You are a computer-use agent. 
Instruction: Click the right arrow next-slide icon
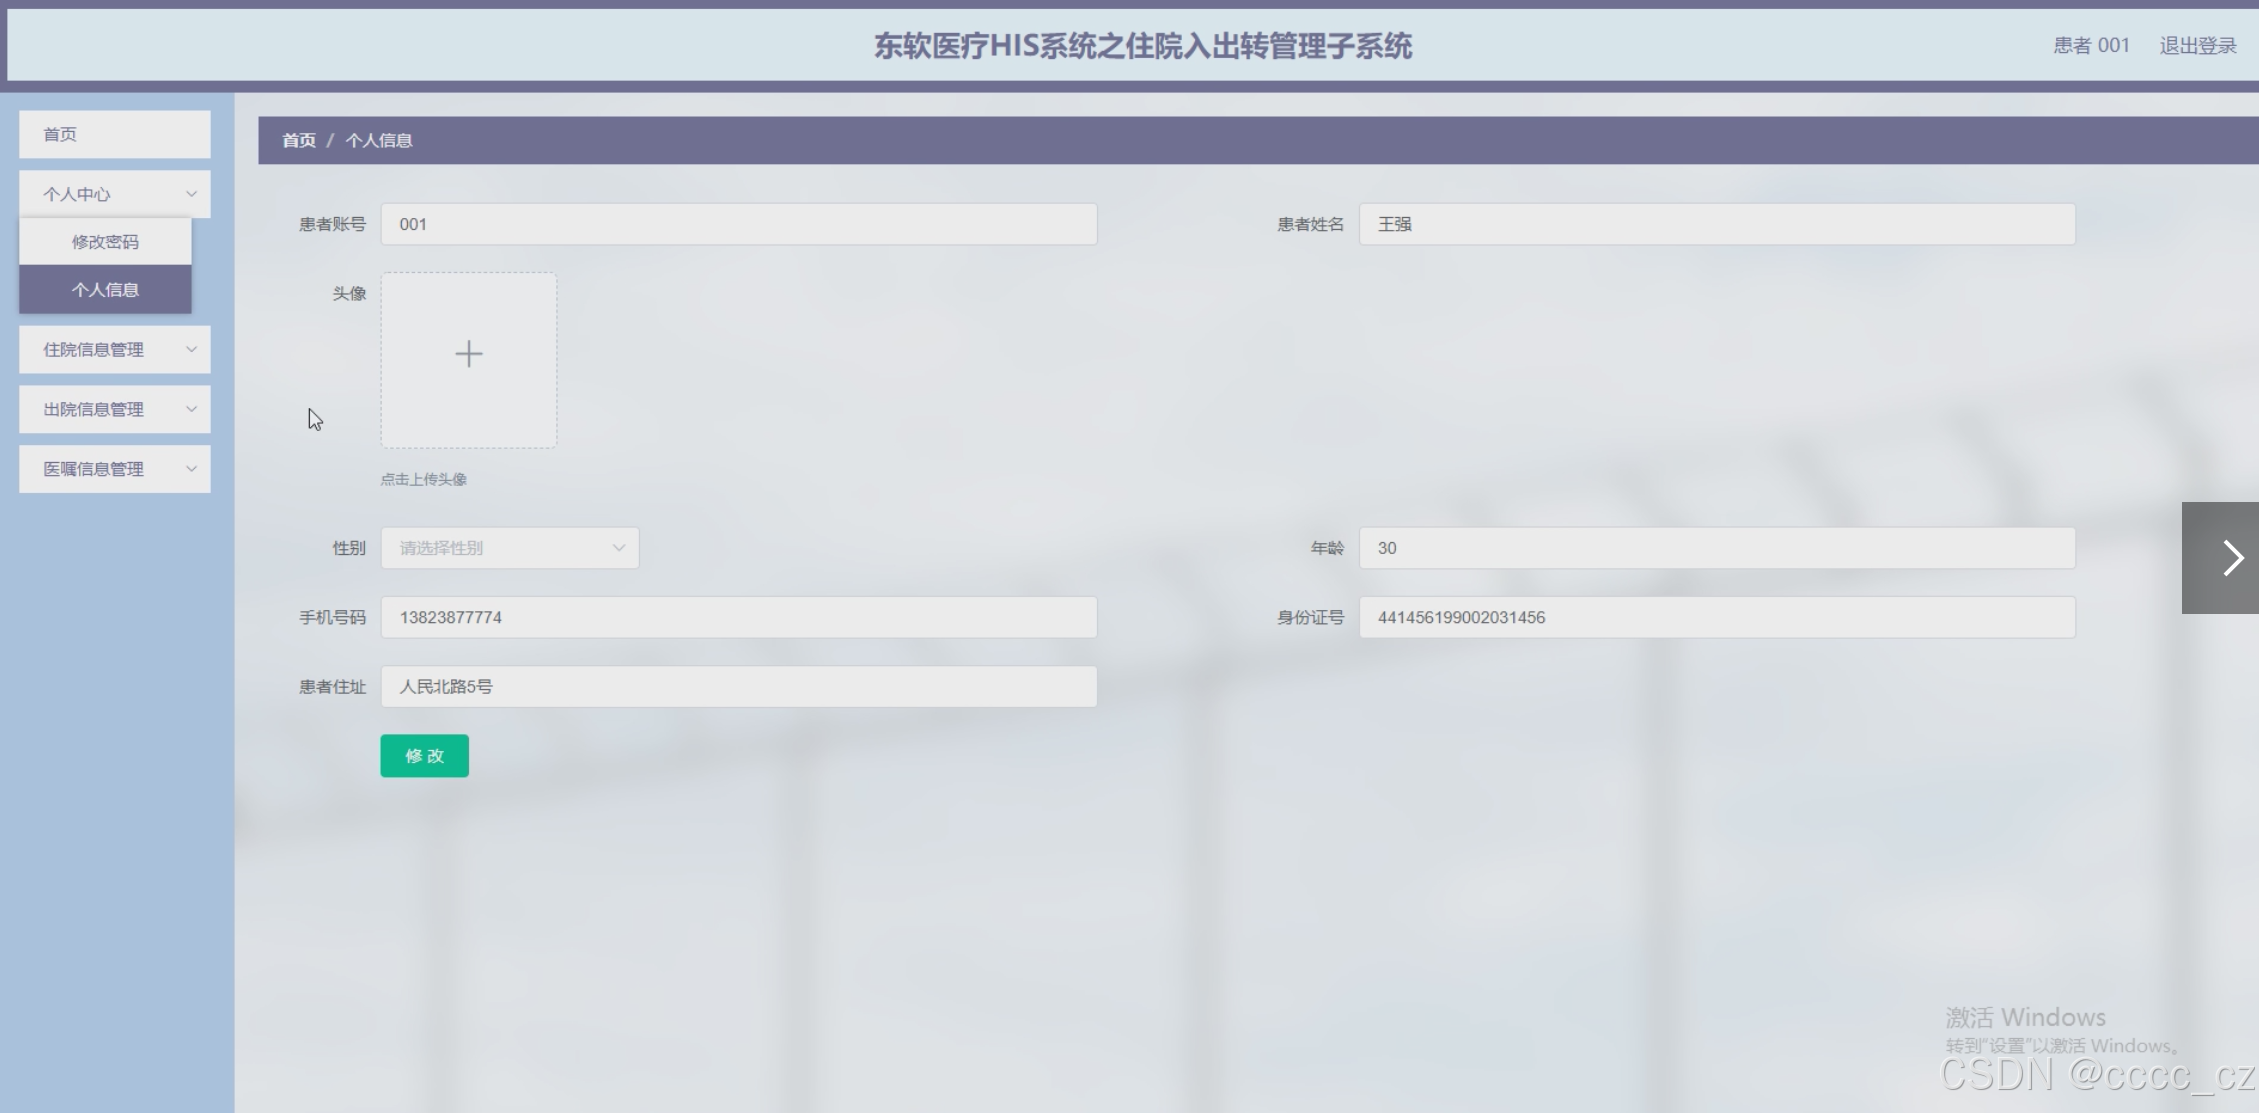click(2231, 558)
